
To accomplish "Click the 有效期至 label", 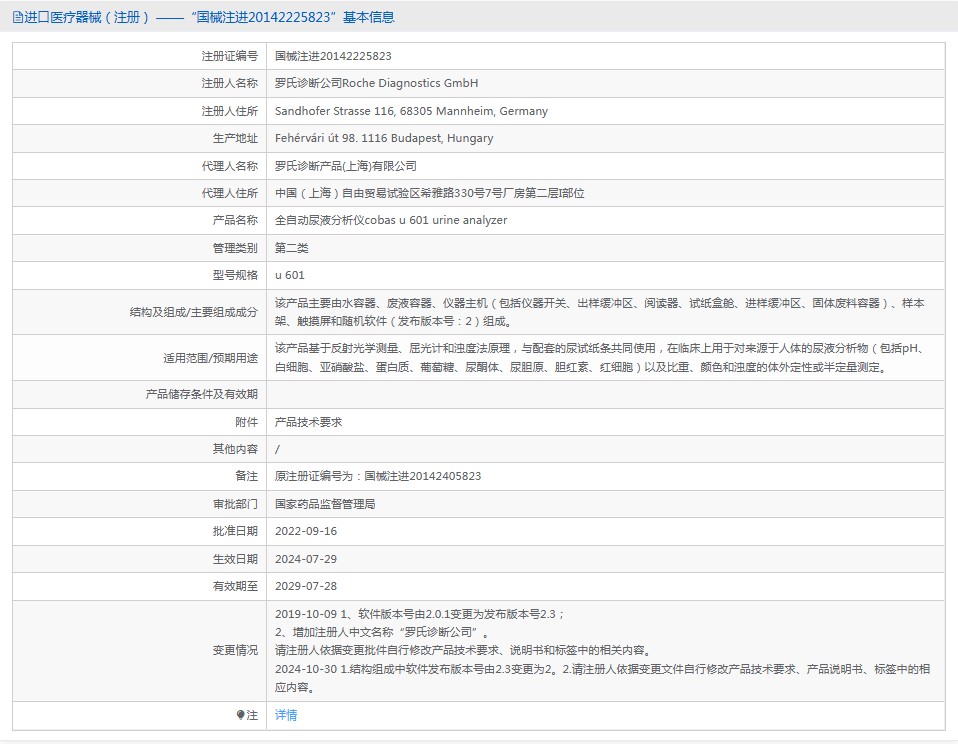I will pyautogui.click(x=235, y=586).
